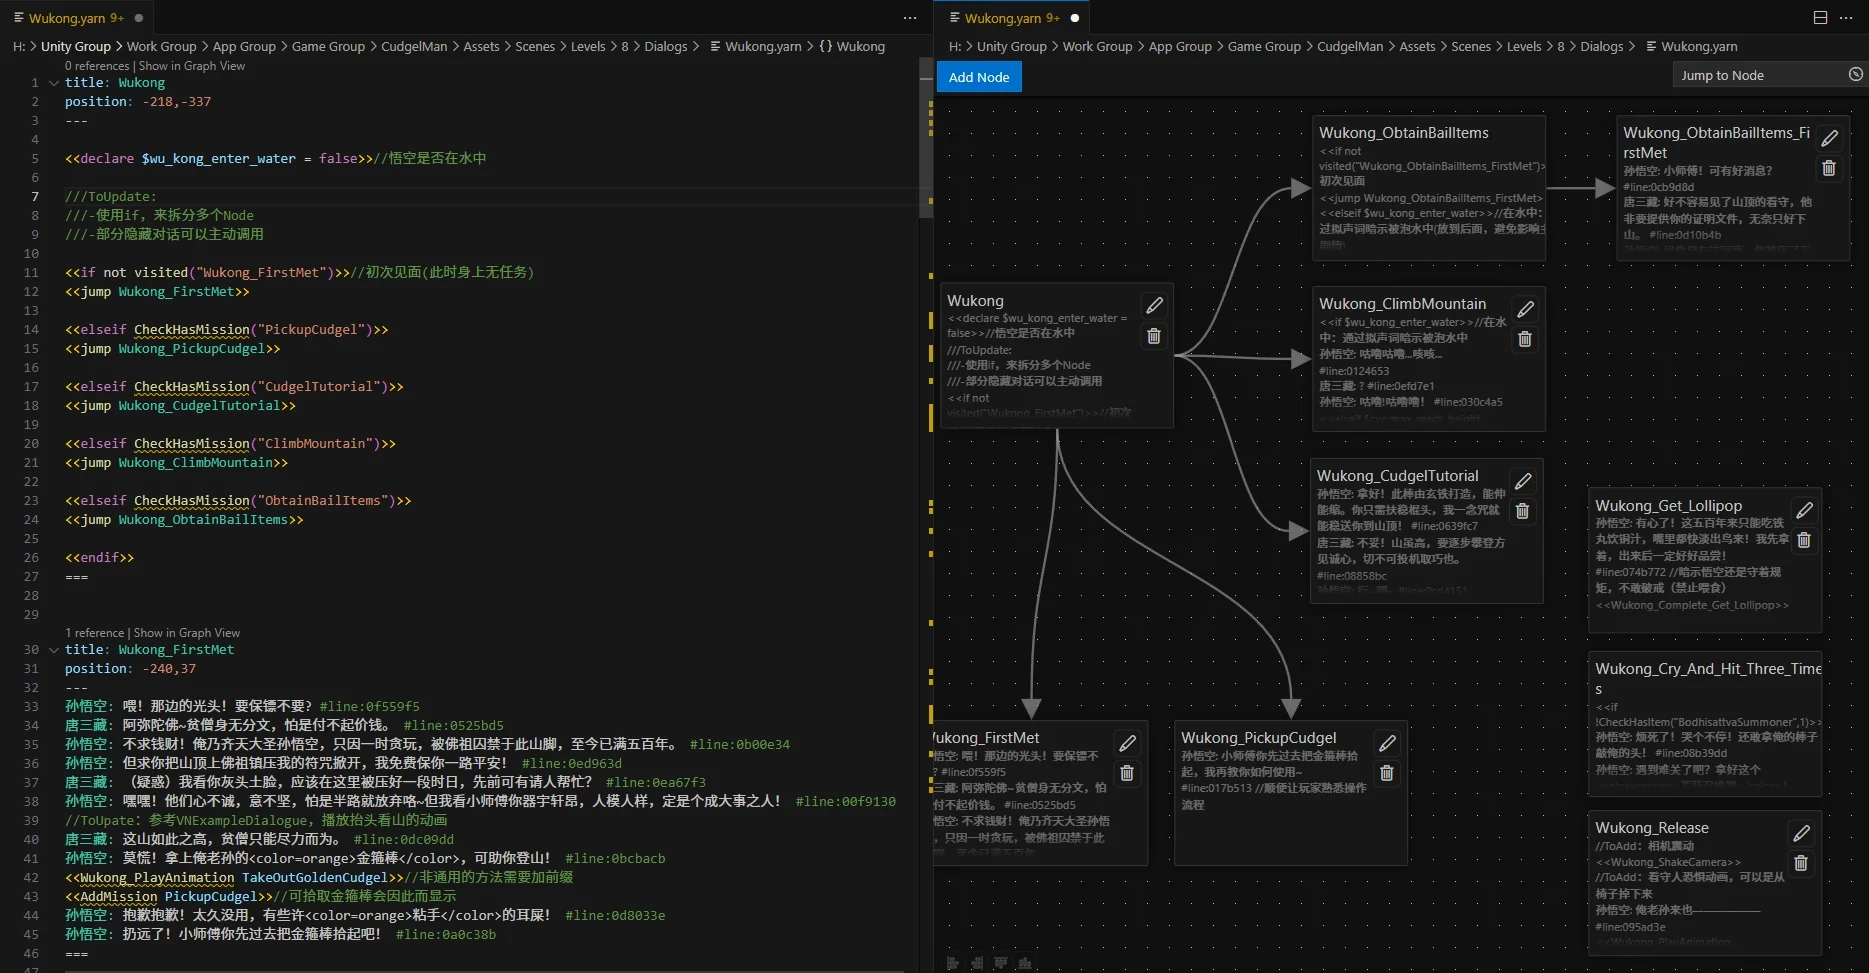Delete the Wukong_FirstMet graph node
Viewport: 1869px width, 973px height.
pos(1127,773)
